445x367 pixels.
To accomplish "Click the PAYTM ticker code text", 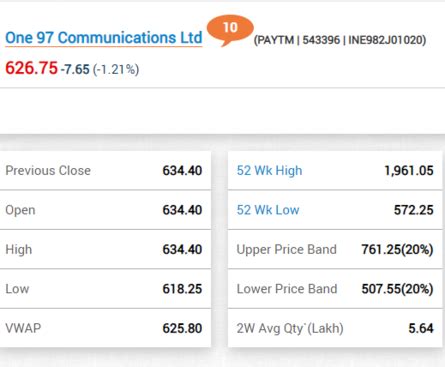I will point(275,40).
